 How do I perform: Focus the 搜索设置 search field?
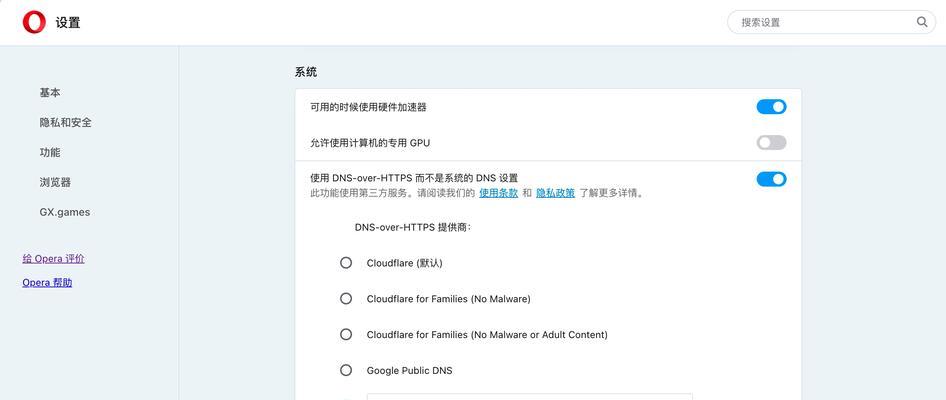click(x=831, y=22)
